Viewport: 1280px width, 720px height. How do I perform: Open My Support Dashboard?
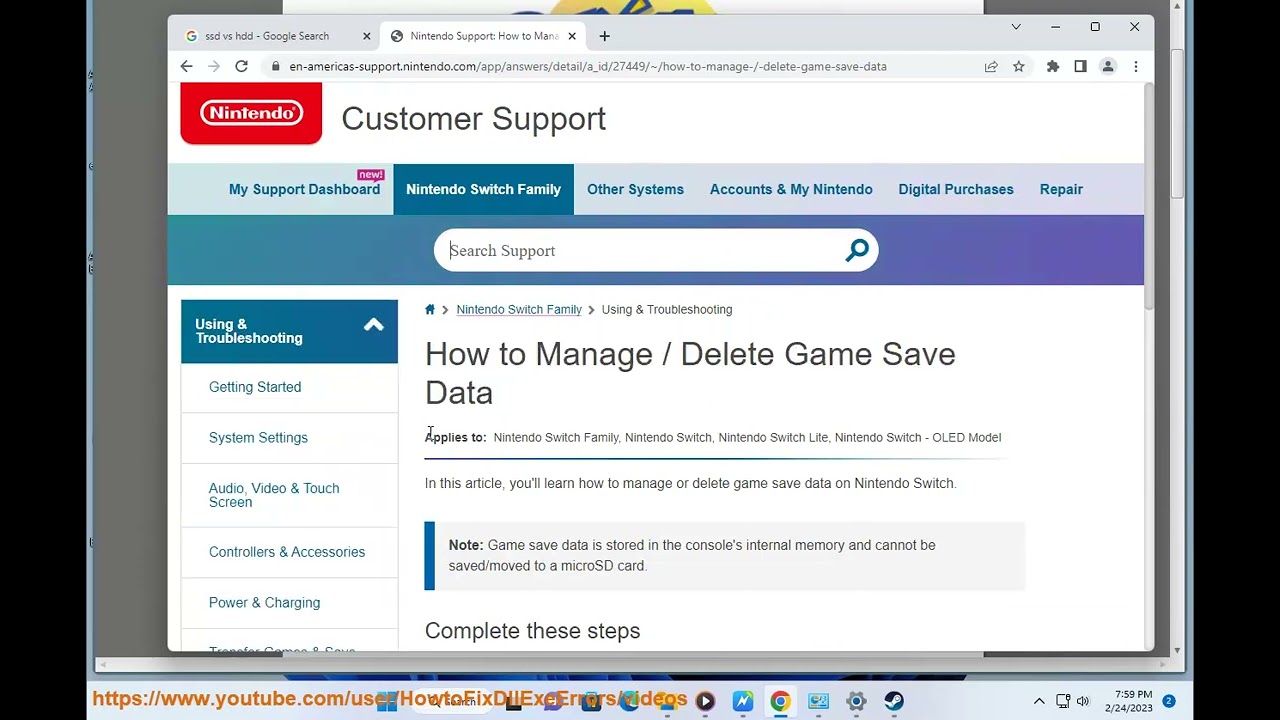[x=304, y=189]
